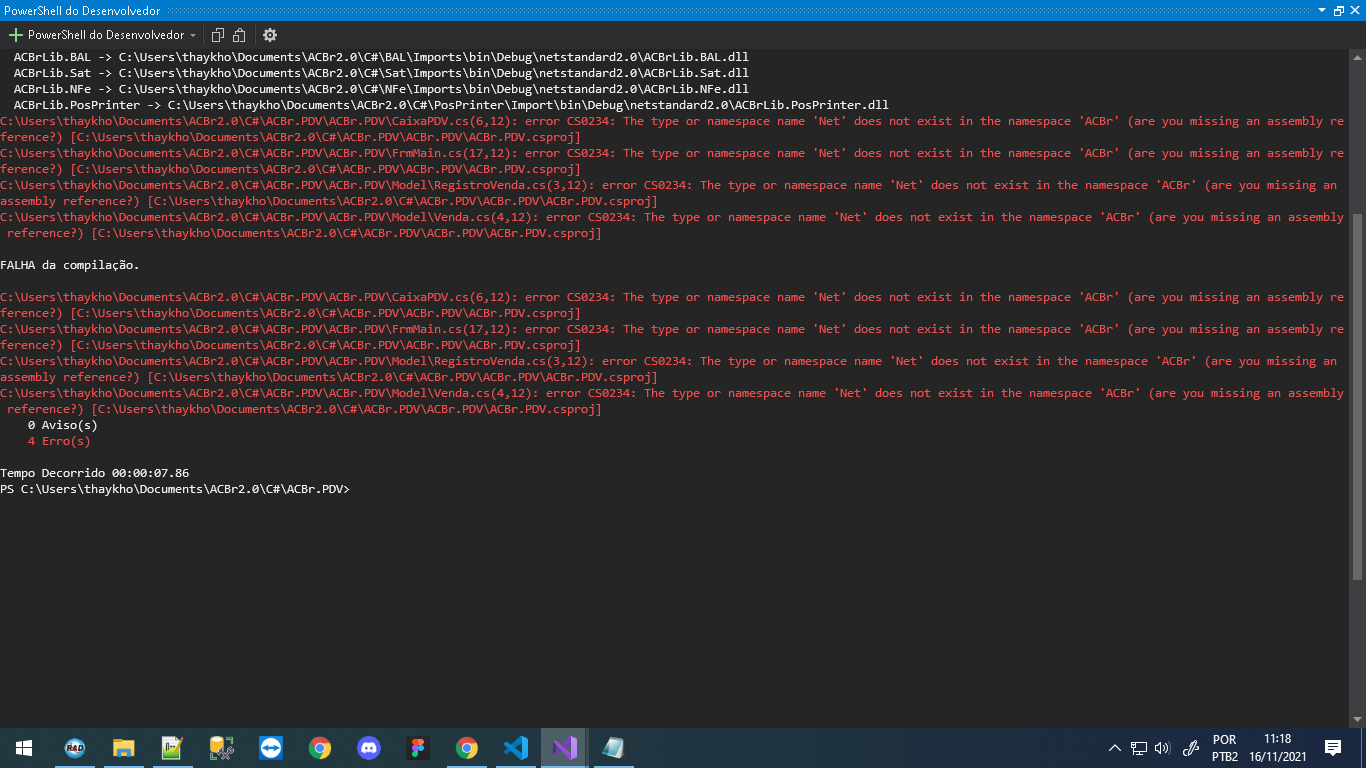
Task: Click the '4 Erro(s)' line
Action: point(59,441)
